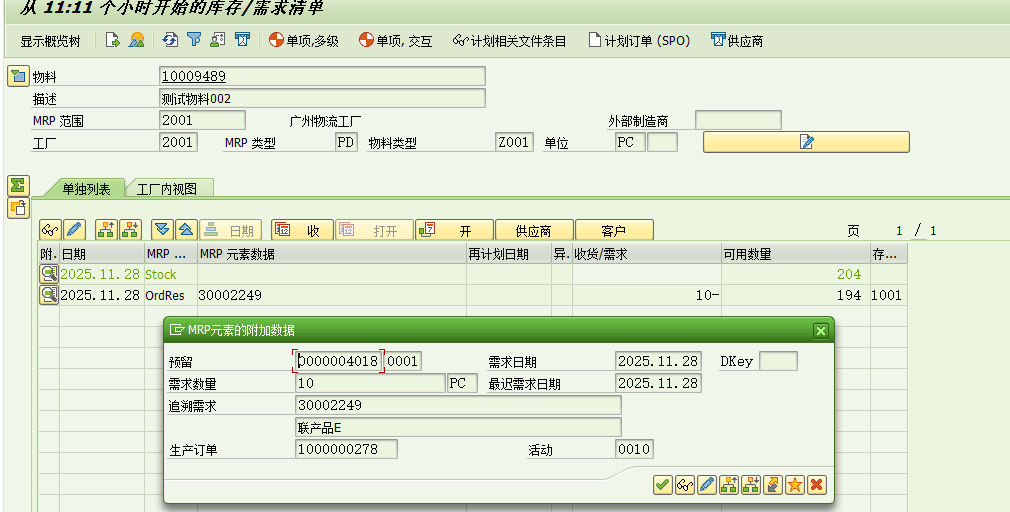The image size is (1010, 512).
Task: Open details icon for OrdRes row
Action: (48, 295)
